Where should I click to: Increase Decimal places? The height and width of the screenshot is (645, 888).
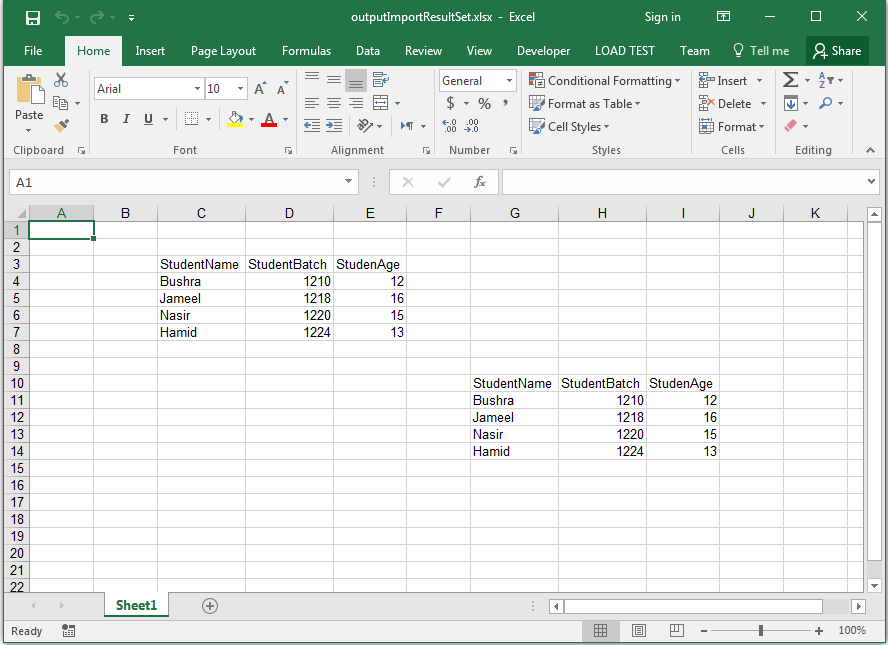pos(449,126)
